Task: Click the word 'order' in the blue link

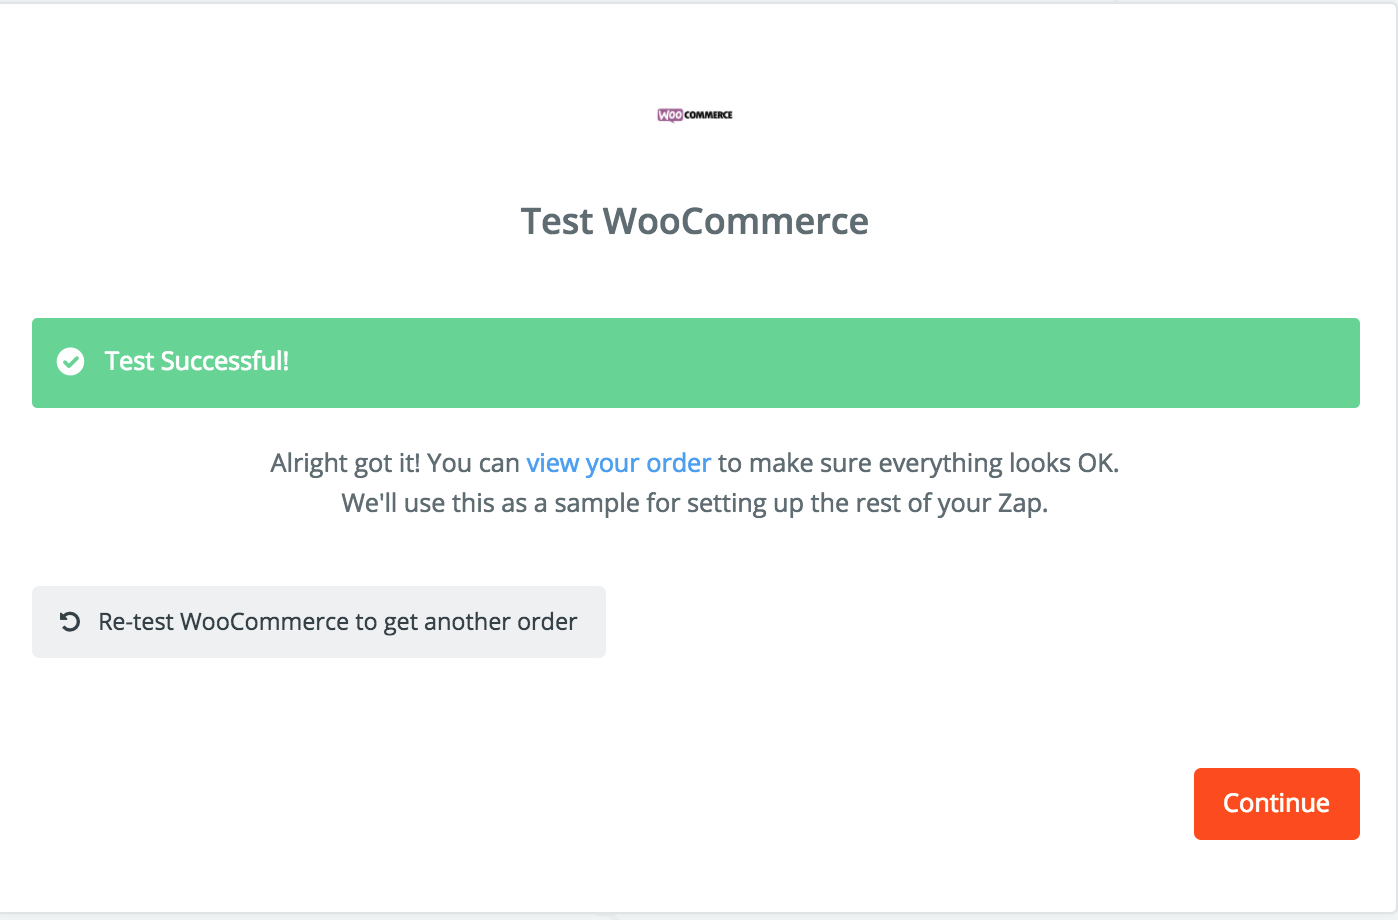Action: coord(679,463)
